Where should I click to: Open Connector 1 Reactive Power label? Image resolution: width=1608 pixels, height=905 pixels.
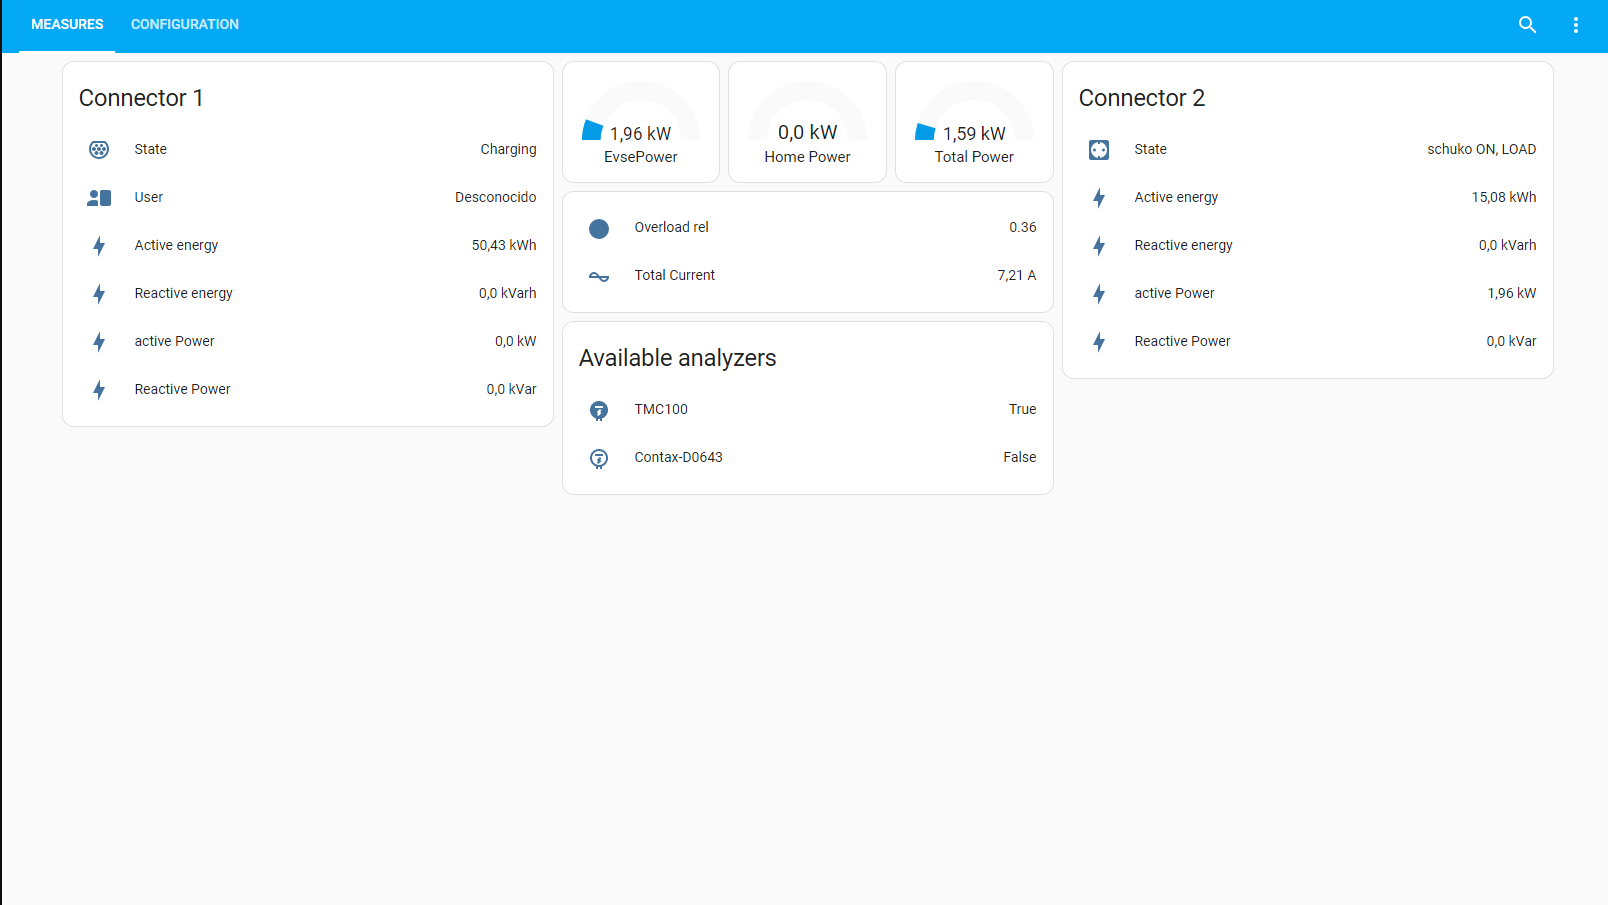[182, 389]
